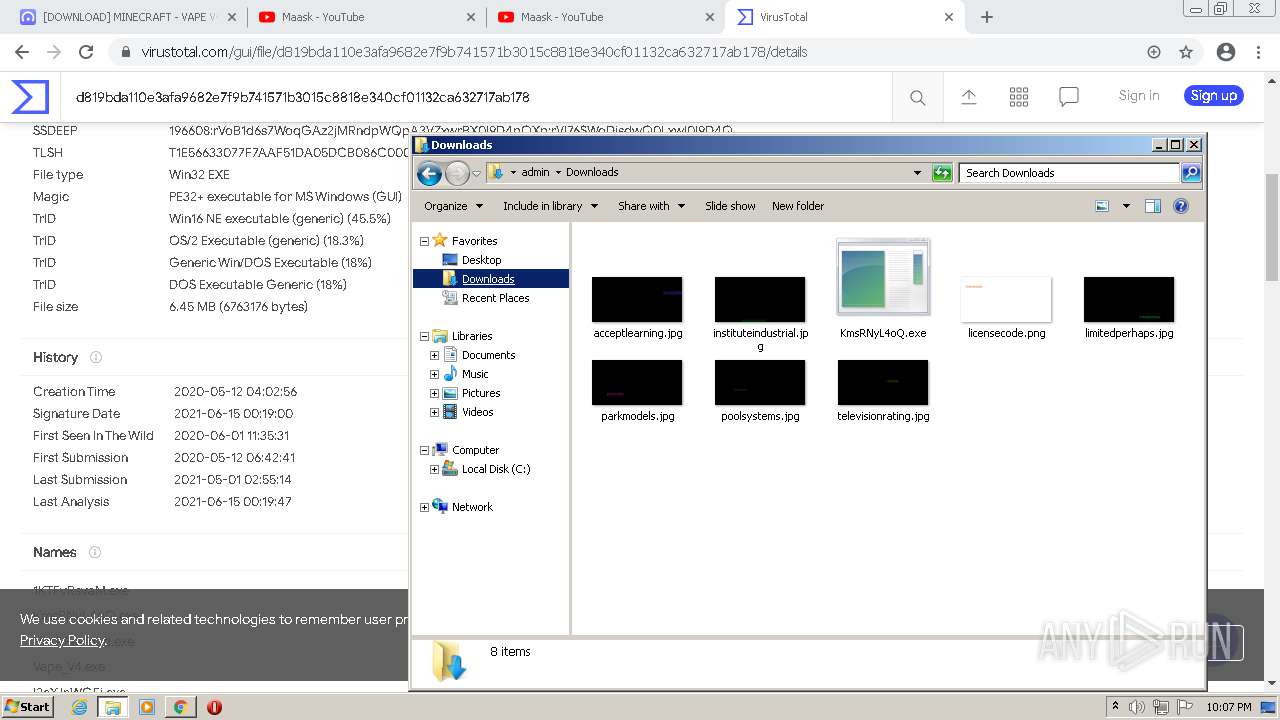
Task: Click the Sign up button
Action: pos(1214,95)
